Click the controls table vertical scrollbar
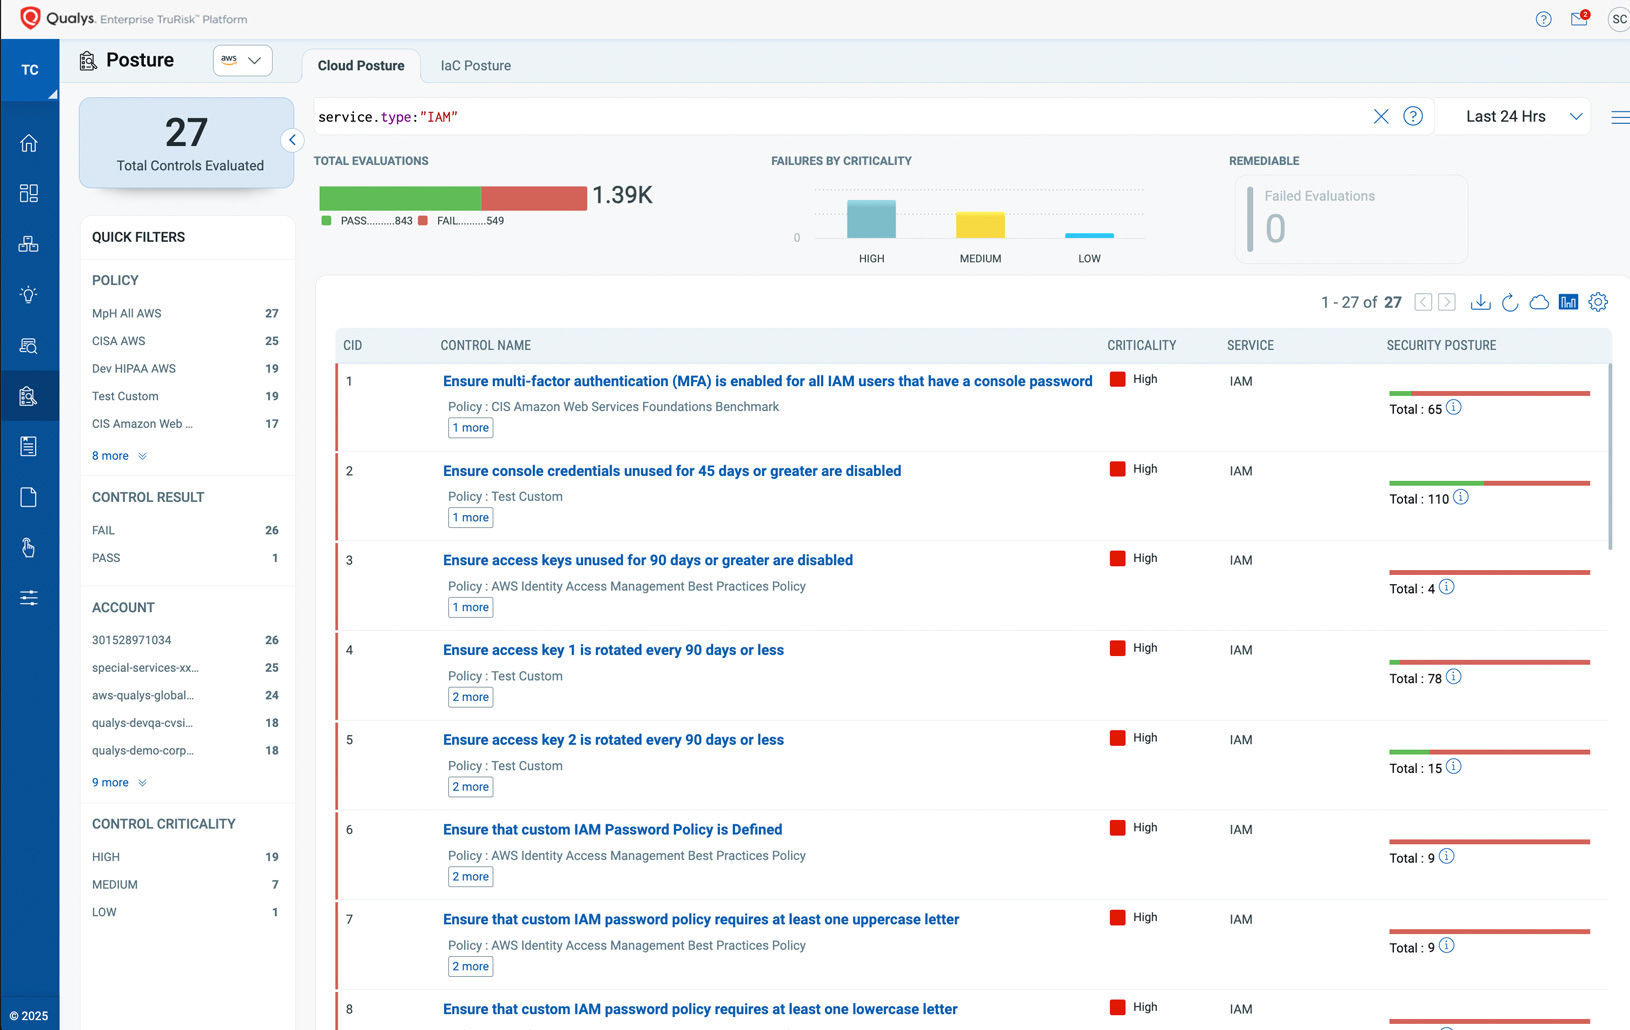This screenshot has width=1630, height=1030. point(1610,457)
